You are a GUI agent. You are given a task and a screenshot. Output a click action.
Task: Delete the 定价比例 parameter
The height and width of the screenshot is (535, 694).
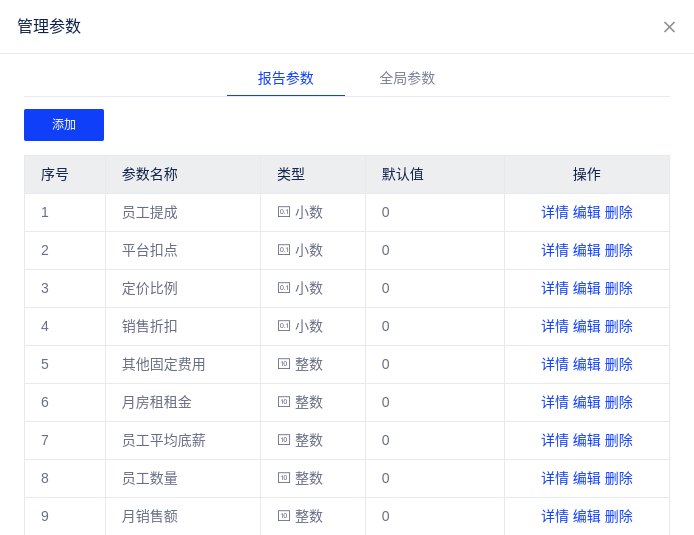(619, 288)
